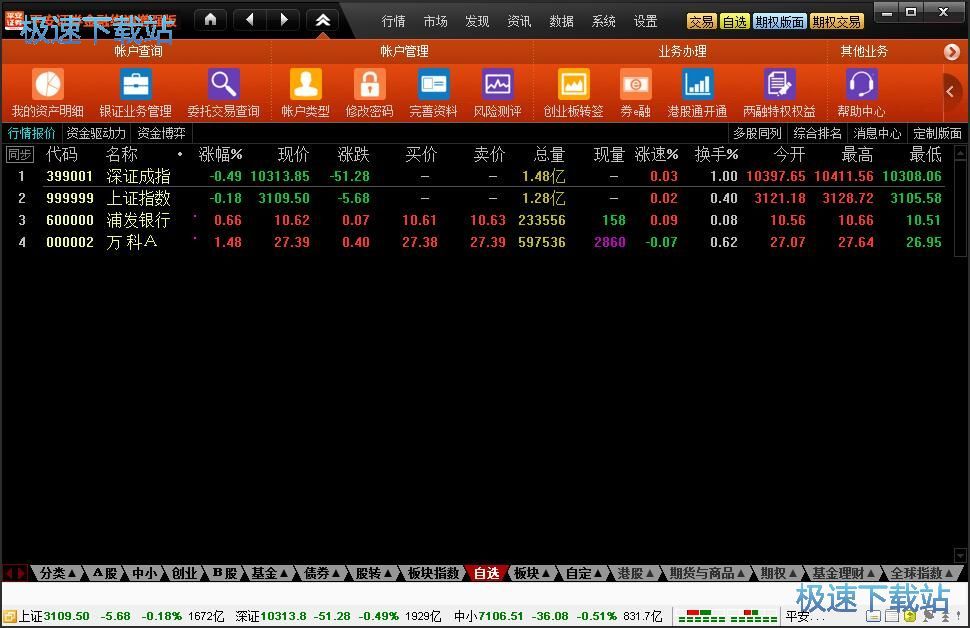The width and height of the screenshot is (970, 628).
Task: Navigate forward with right arrow icon
Action: coord(284,20)
